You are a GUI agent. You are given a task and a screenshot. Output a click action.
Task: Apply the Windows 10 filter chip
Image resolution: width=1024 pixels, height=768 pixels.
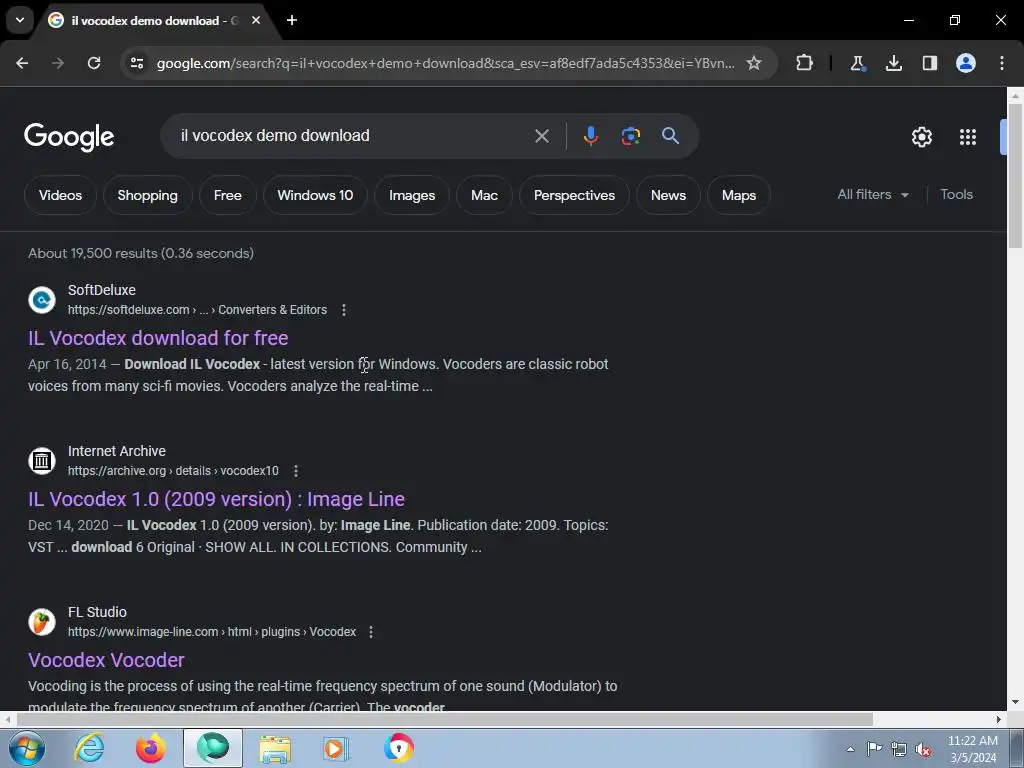coord(315,195)
